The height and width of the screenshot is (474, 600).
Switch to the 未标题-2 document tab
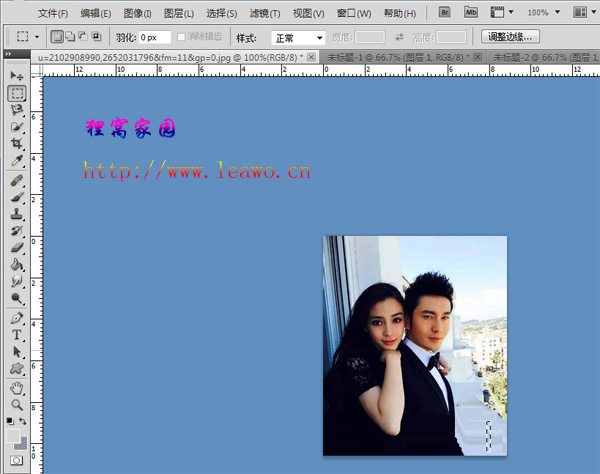tap(543, 57)
